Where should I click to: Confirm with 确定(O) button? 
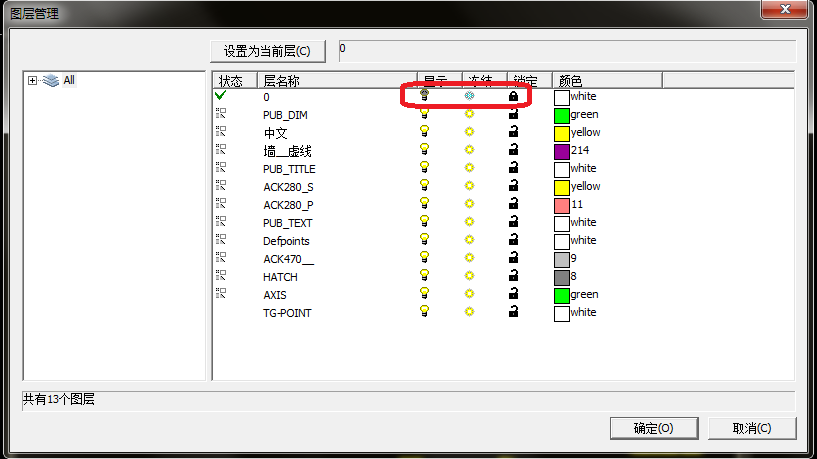pos(654,428)
